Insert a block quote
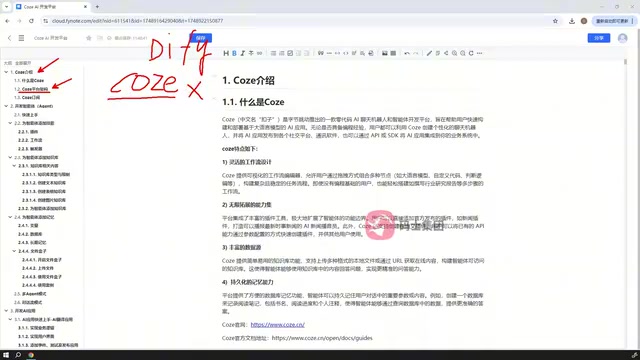This screenshot has width=640, height=360. pyautogui.click(x=321, y=53)
